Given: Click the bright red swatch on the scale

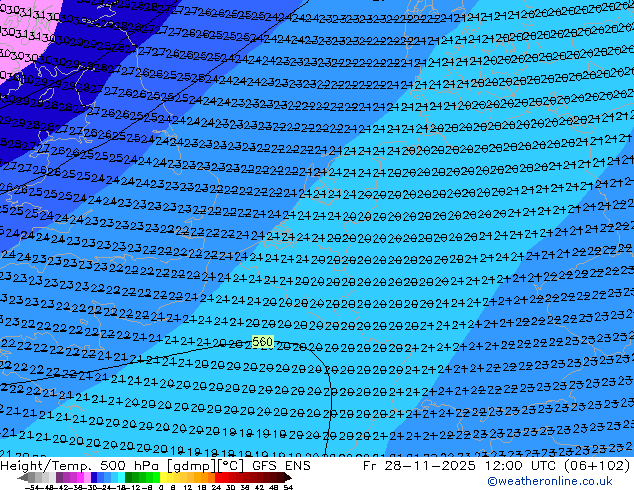Looking at the screenshot, I should point(218,477).
